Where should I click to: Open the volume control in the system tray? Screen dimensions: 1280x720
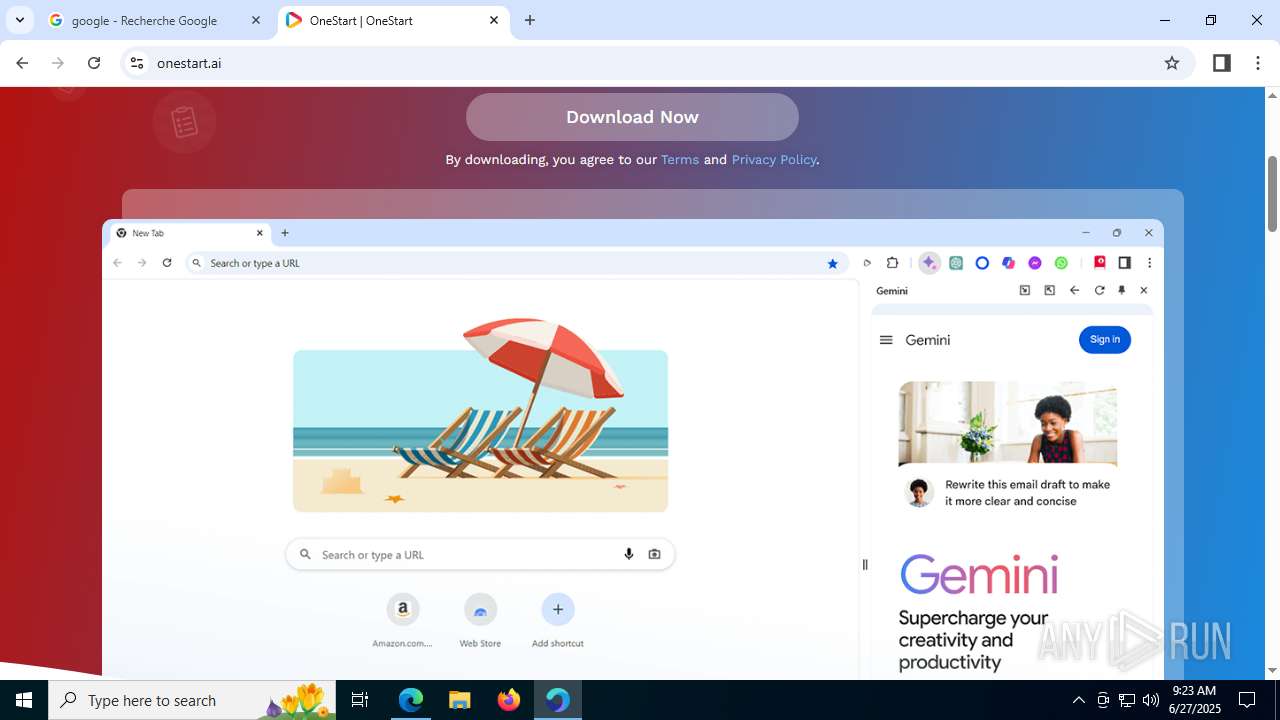coord(1151,700)
